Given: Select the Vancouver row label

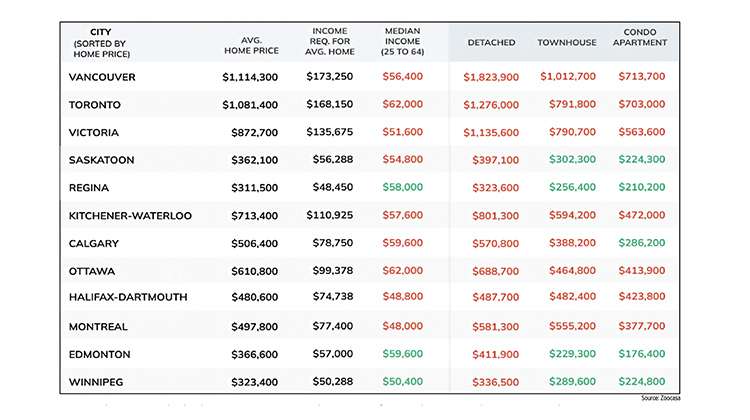Looking at the screenshot, I should pyautogui.click(x=102, y=77).
